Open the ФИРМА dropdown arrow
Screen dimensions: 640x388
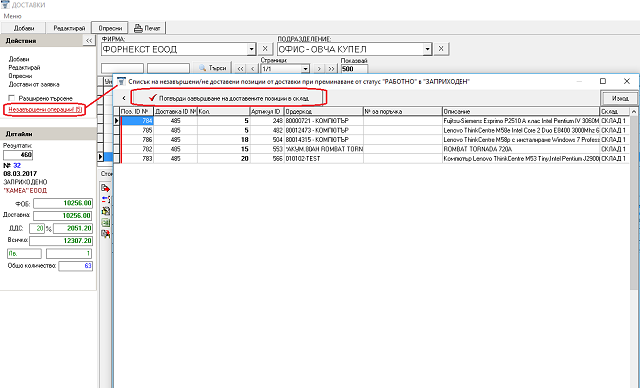coord(251,49)
